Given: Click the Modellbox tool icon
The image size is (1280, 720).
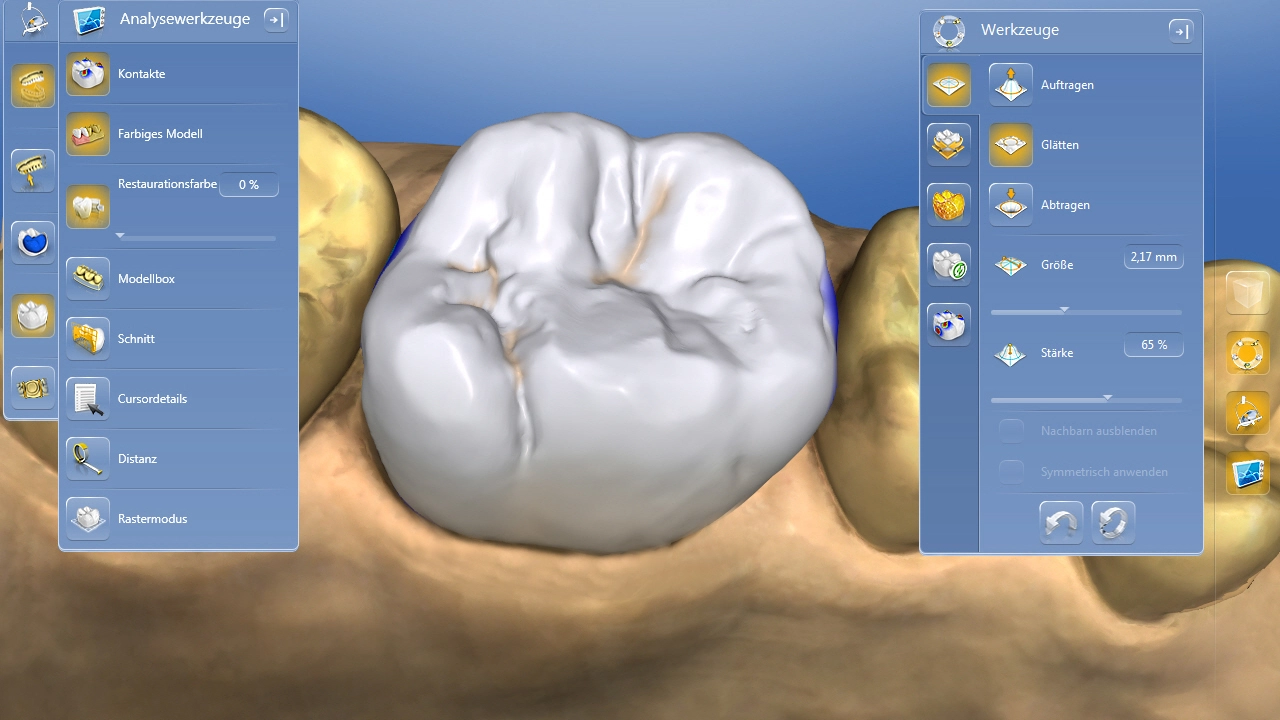Looking at the screenshot, I should point(88,279).
